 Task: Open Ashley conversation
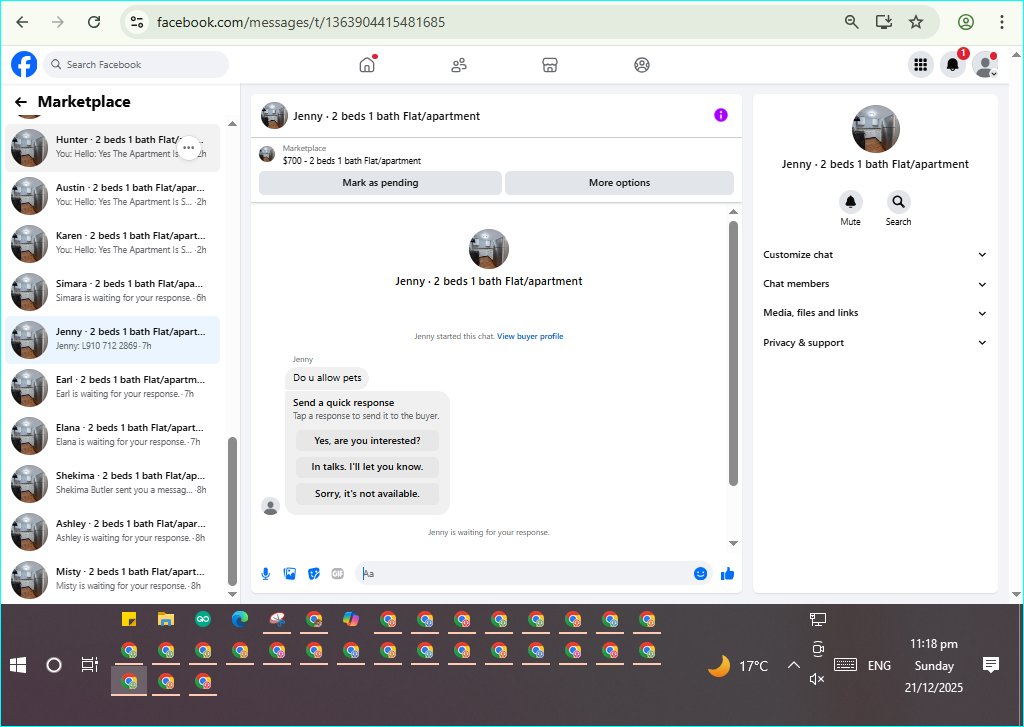tap(112, 532)
